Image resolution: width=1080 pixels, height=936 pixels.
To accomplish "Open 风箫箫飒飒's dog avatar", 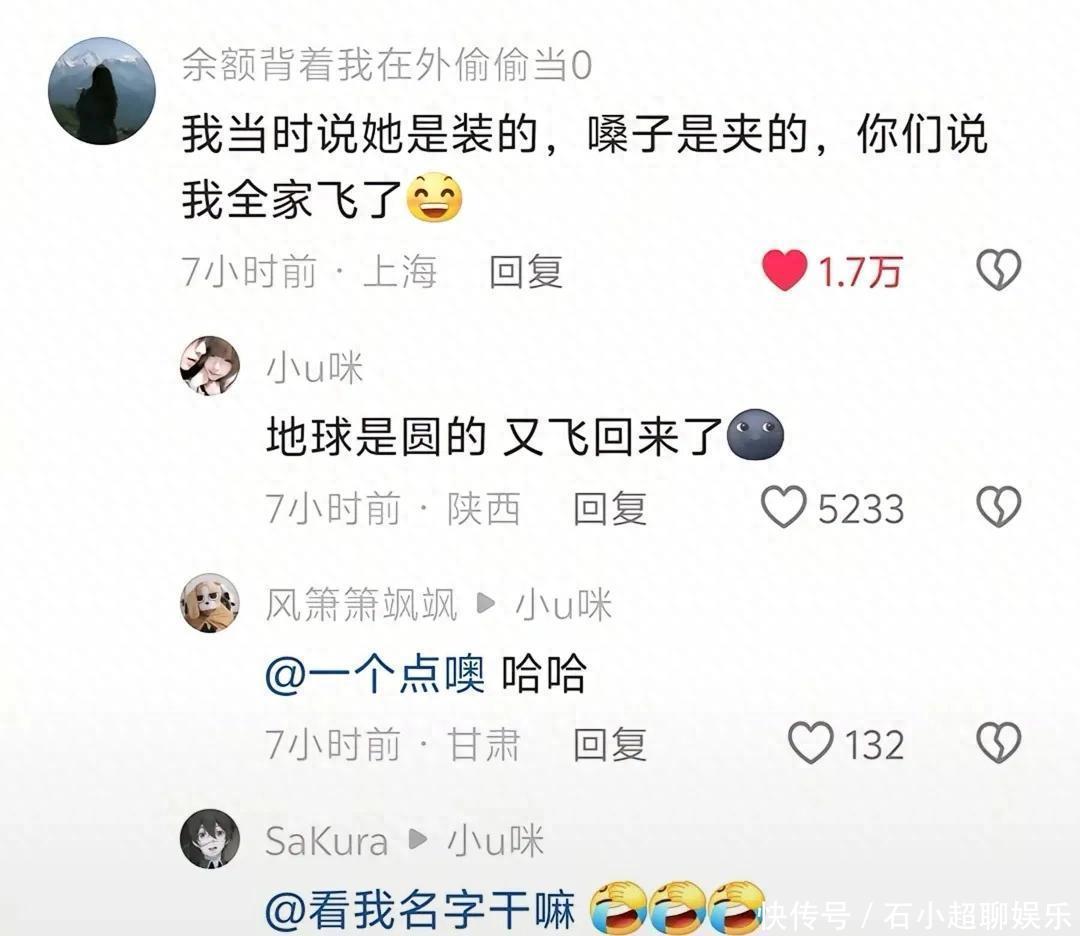I will [x=210, y=603].
